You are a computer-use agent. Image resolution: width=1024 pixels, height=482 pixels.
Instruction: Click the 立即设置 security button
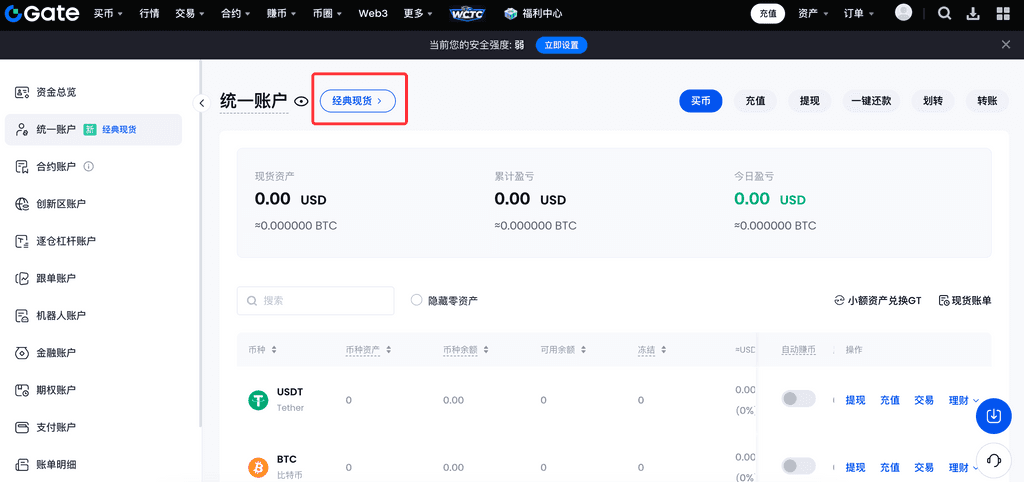[x=561, y=45]
